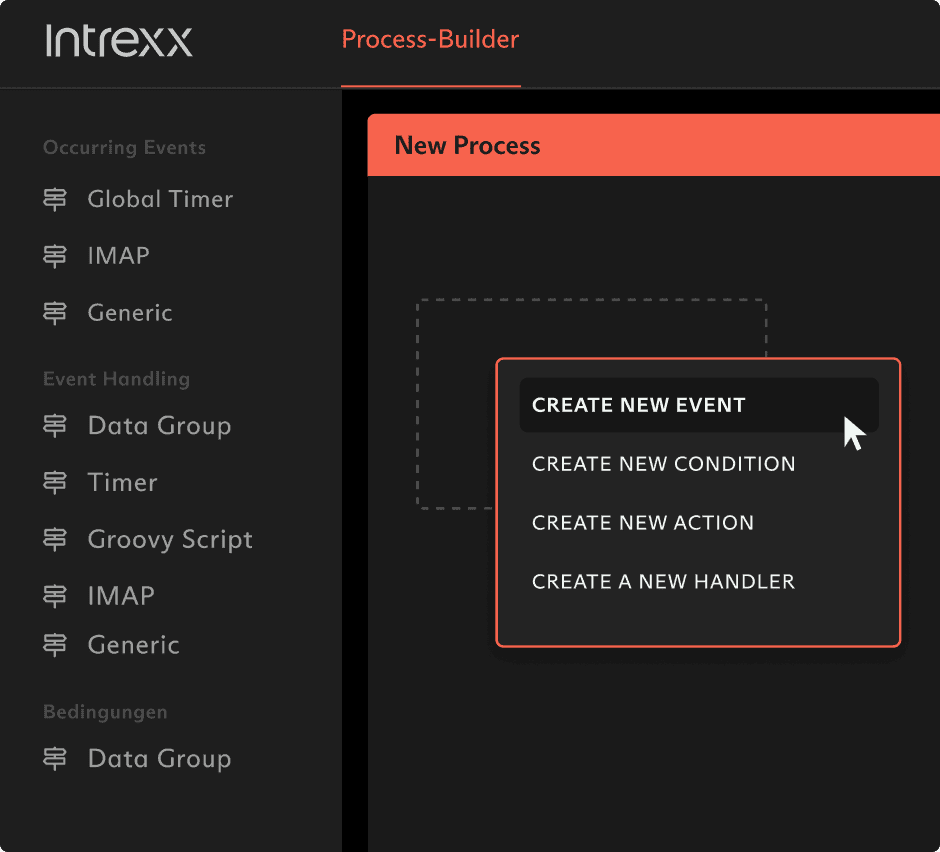Image resolution: width=940 pixels, height=852 pixels.
Task: Choose Create New Event from context menu
Action: tap(639, 405)
